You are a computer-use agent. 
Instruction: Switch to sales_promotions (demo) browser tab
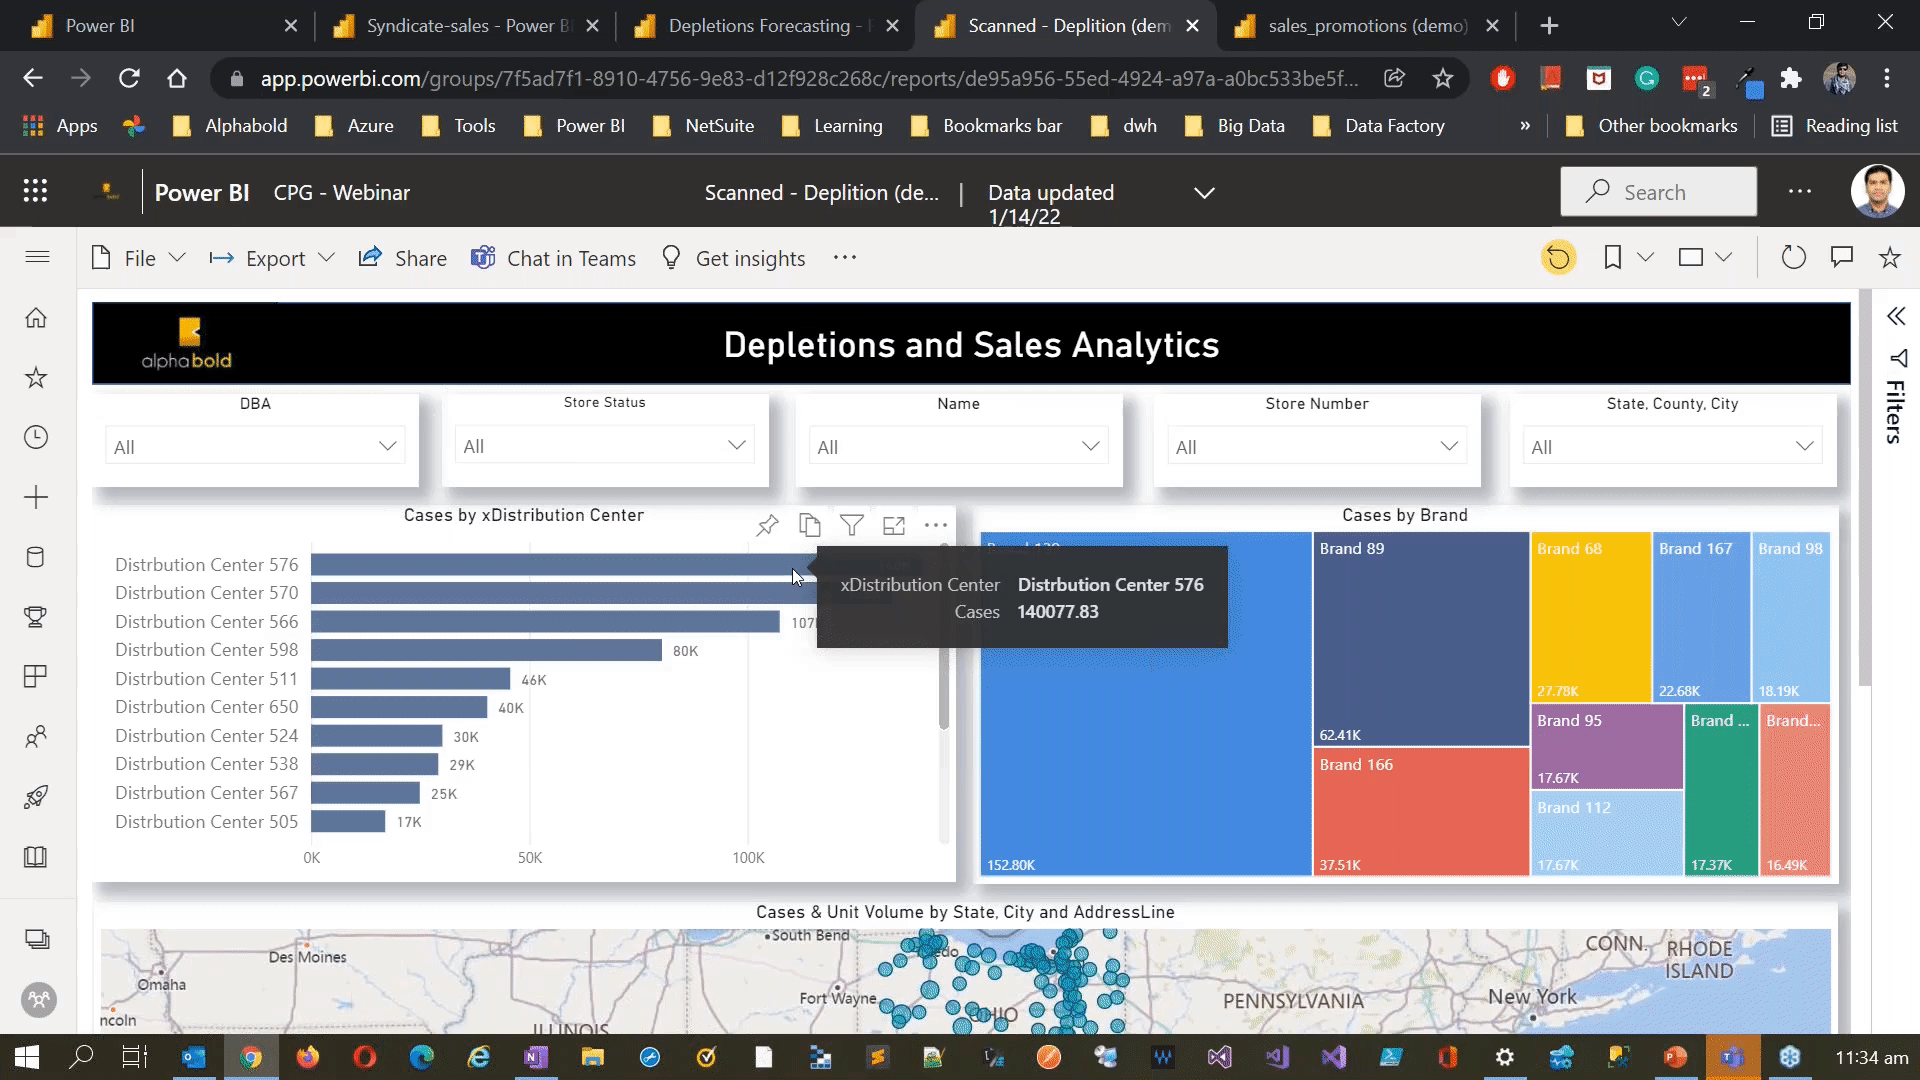pyautogui.click(x=1367, y=26)
